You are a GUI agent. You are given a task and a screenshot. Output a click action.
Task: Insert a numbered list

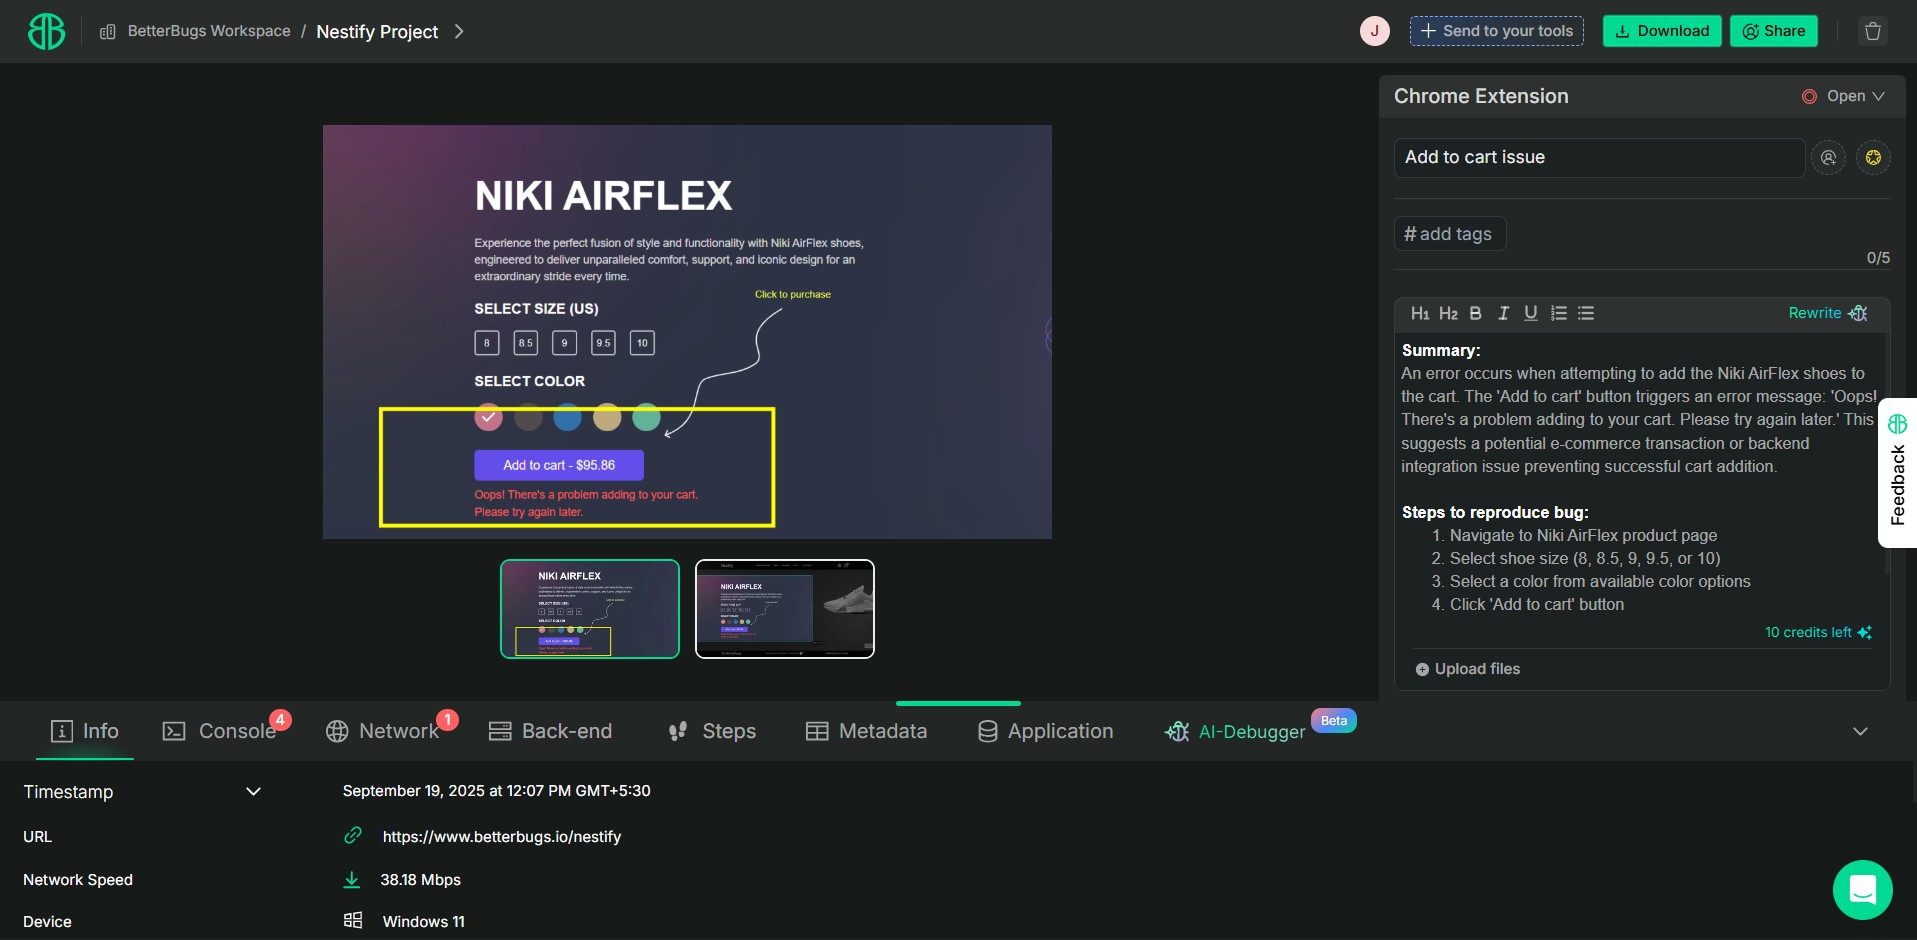point(1558,314)
